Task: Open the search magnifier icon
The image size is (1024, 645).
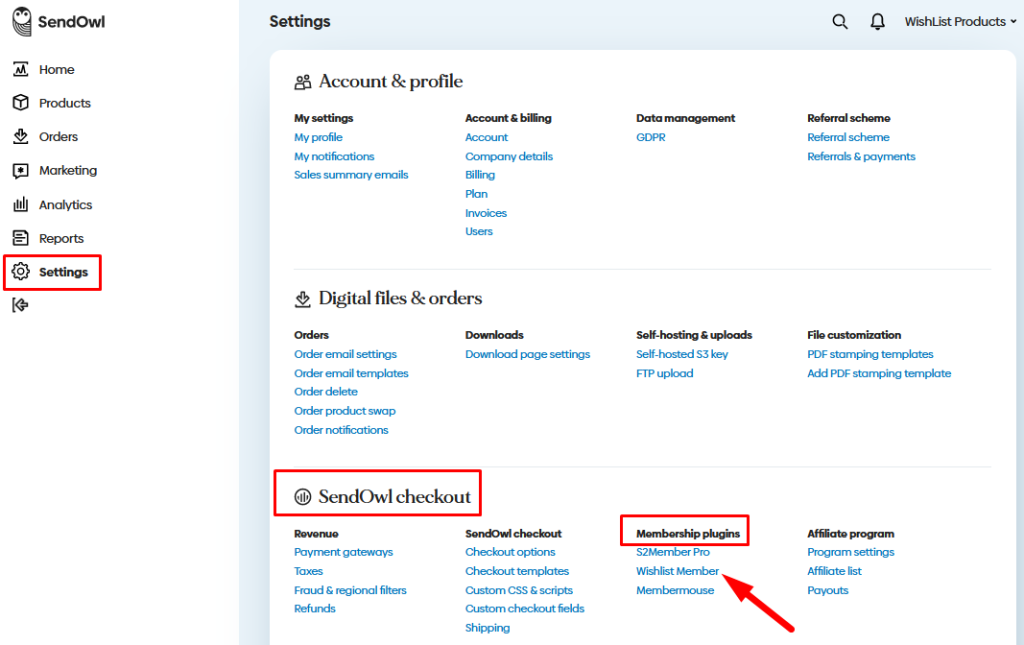Action: pos(840,22)
